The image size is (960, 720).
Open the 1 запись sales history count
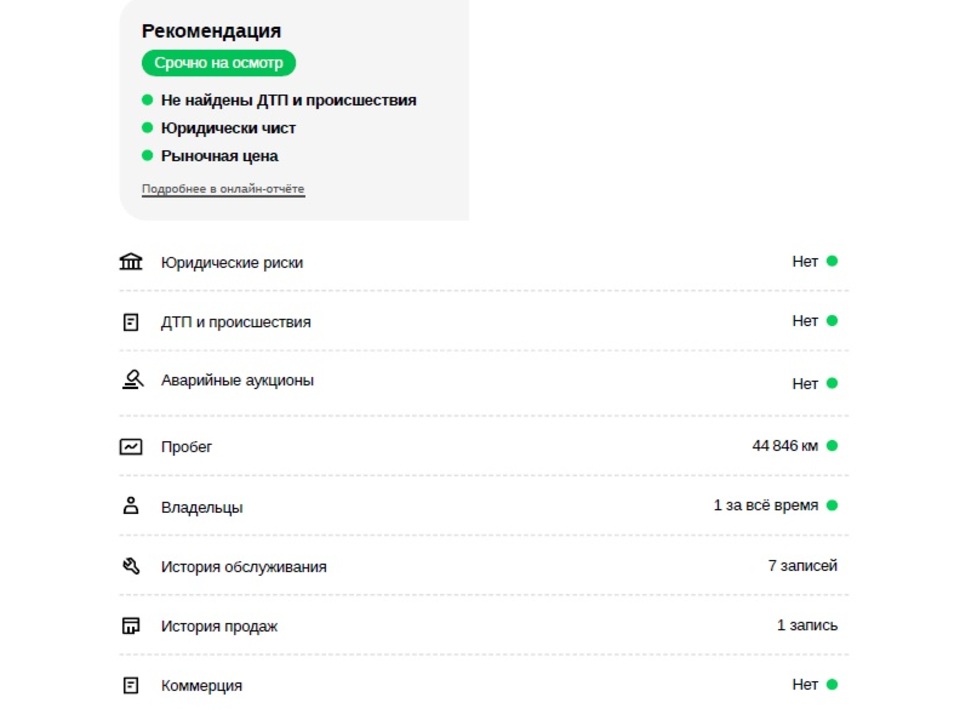point(807,625)
